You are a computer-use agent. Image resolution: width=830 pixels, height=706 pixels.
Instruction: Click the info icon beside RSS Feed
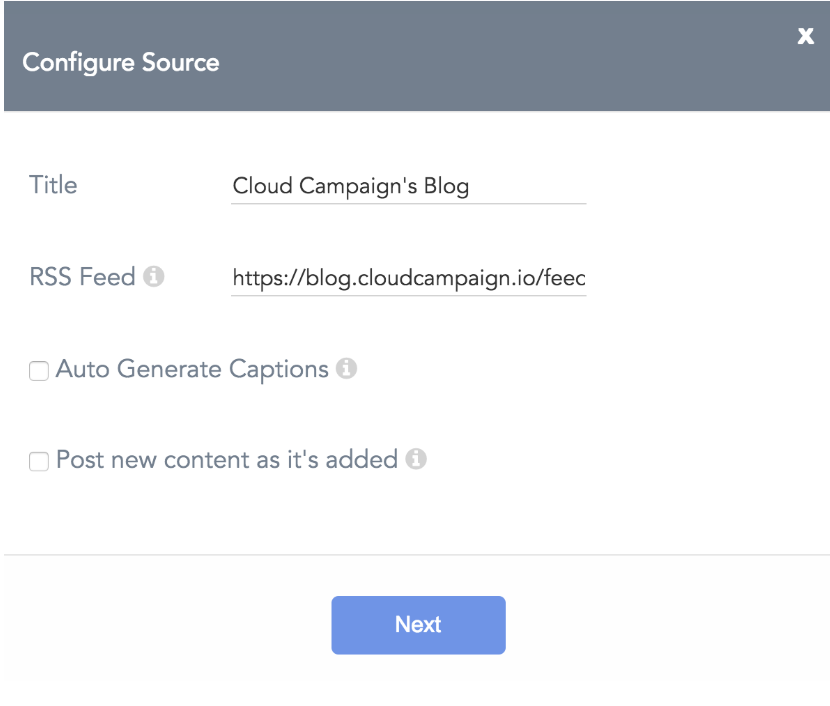pos(154,276)
